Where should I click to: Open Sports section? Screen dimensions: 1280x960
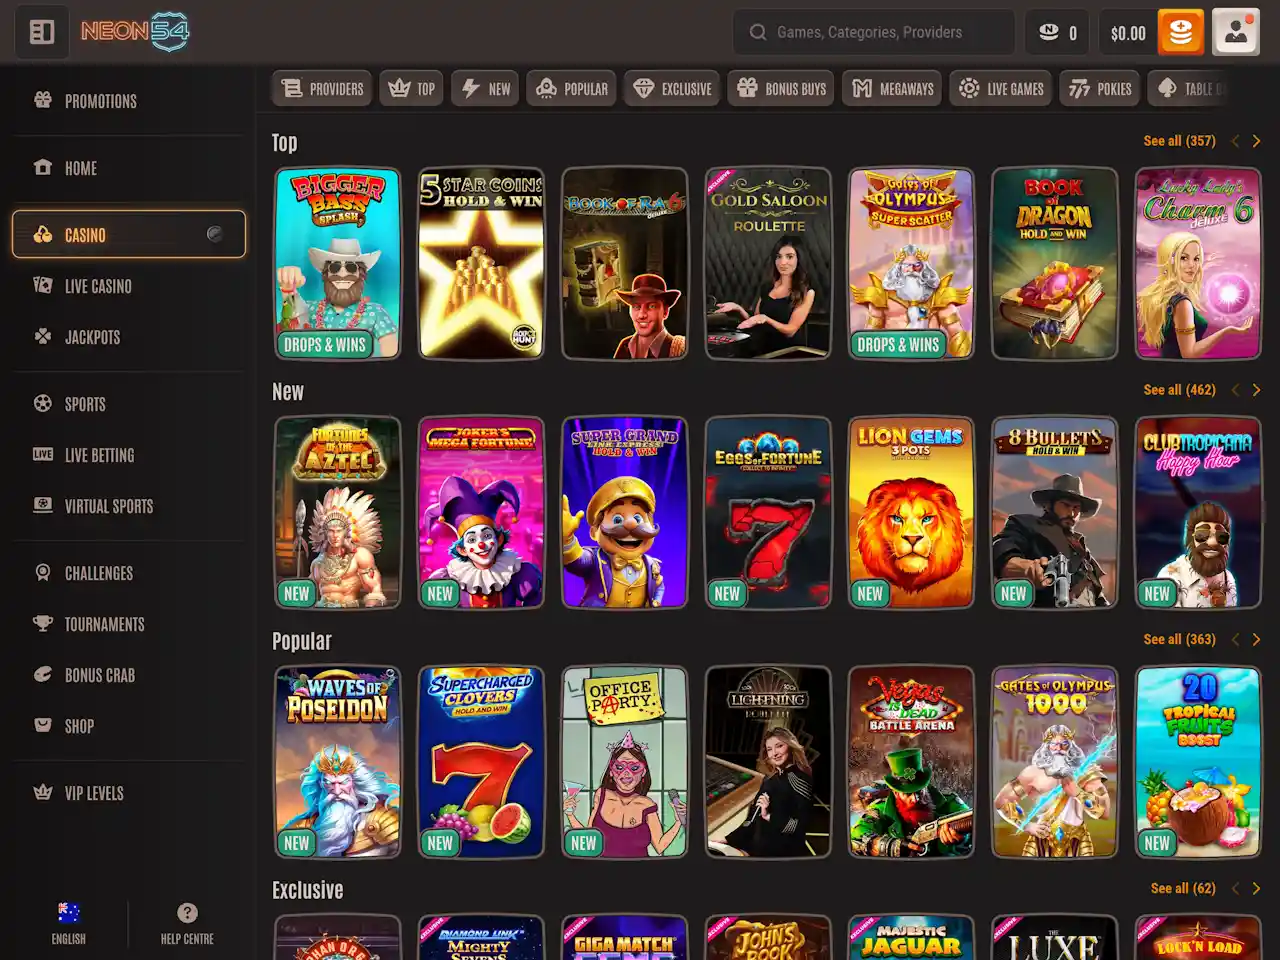(128, 404)
